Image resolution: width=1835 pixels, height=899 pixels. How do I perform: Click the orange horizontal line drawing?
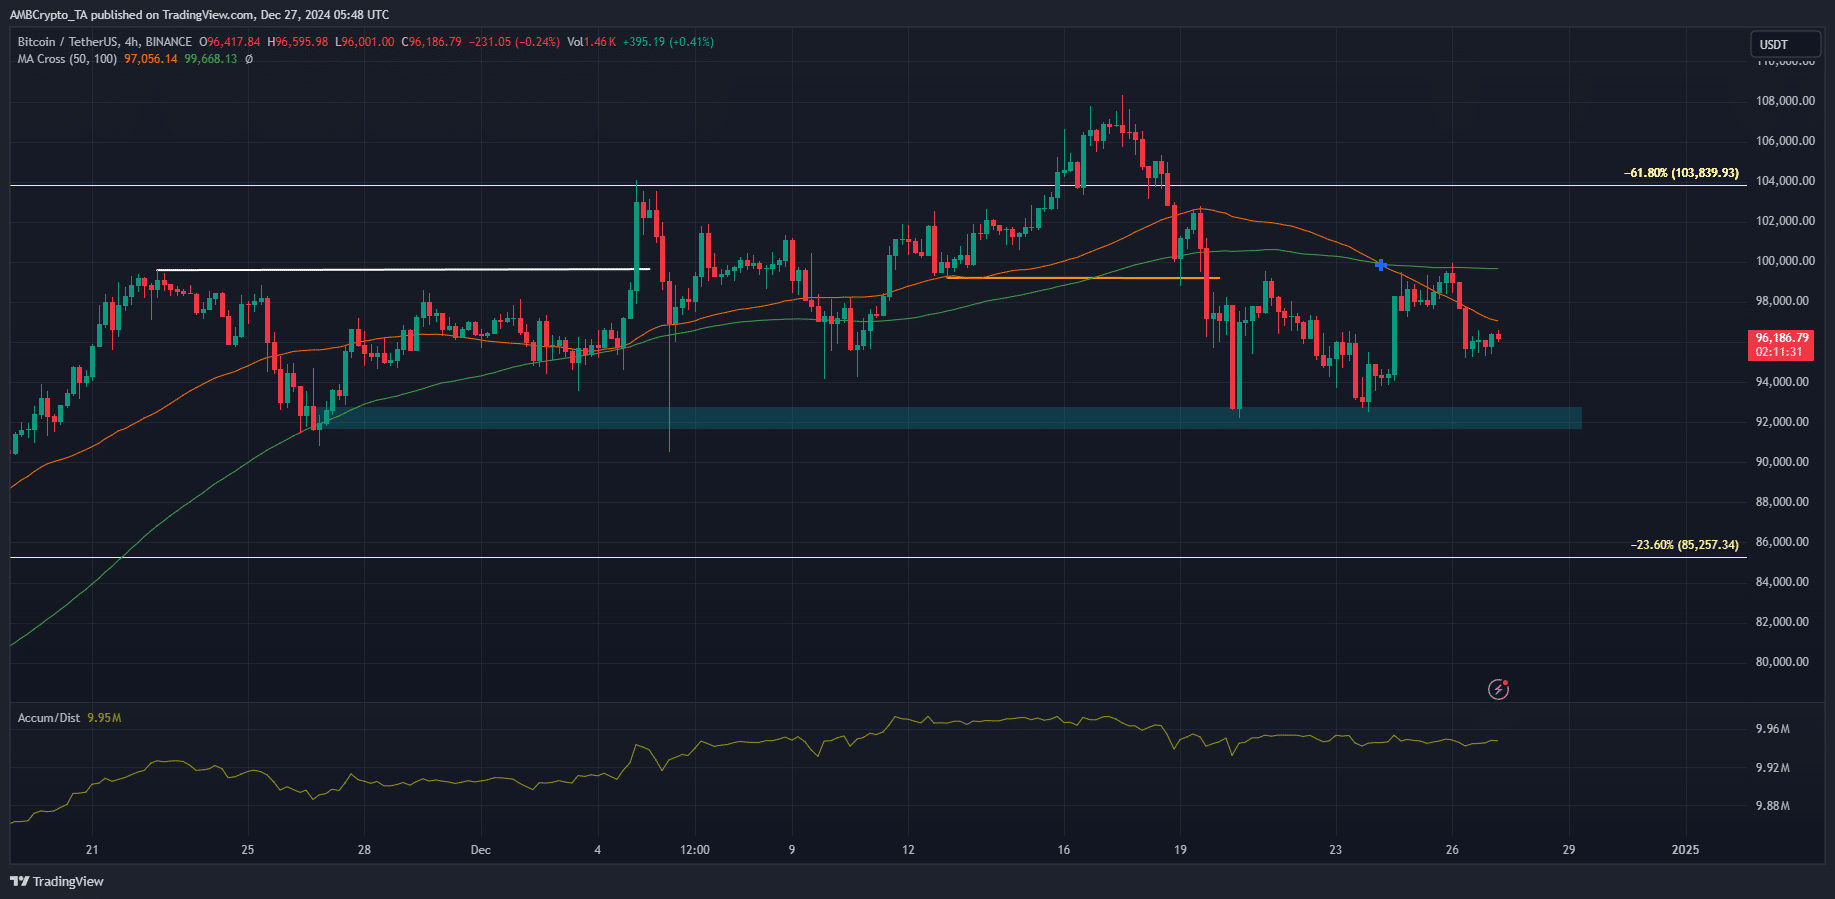point(1082,278)
